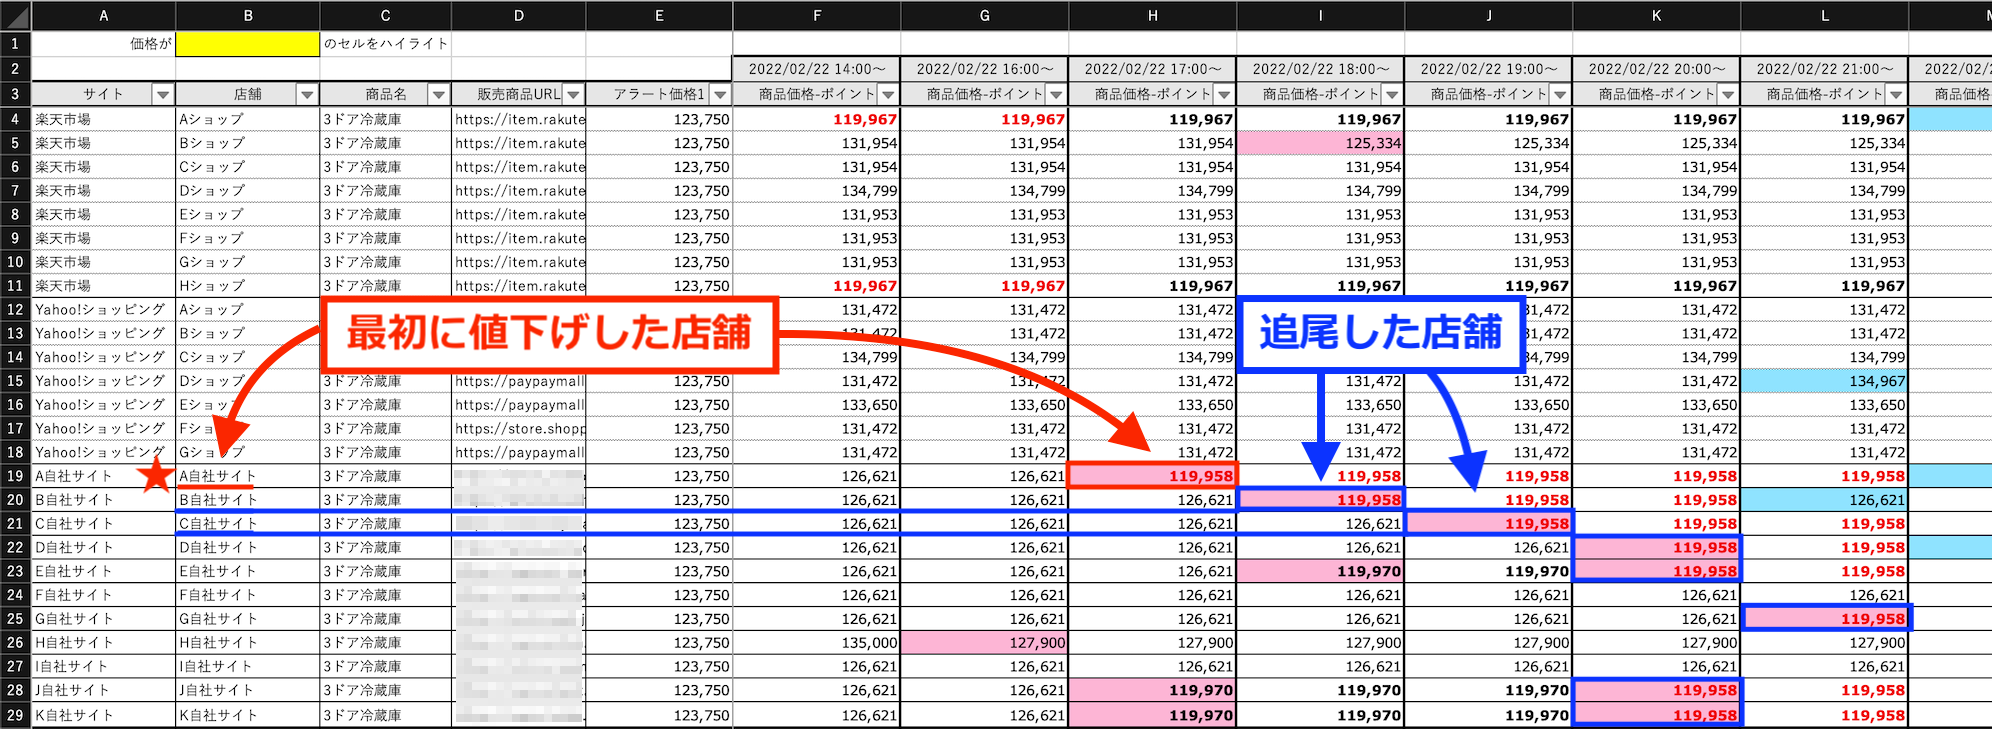Select the pink-highlighted 127,900 cell

(x=984, y=643)
